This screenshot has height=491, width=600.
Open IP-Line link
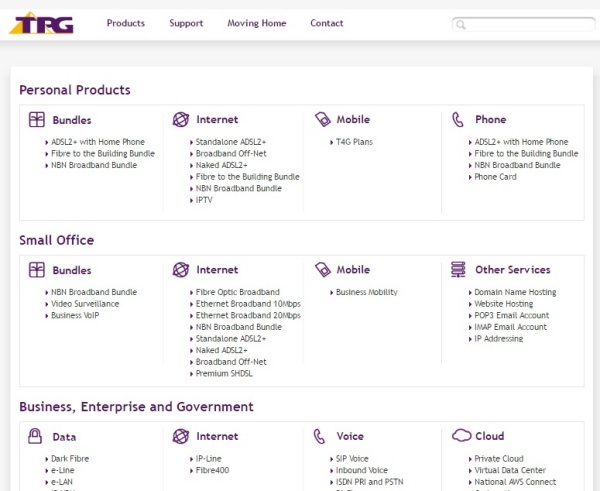click(x=209, y=459)
